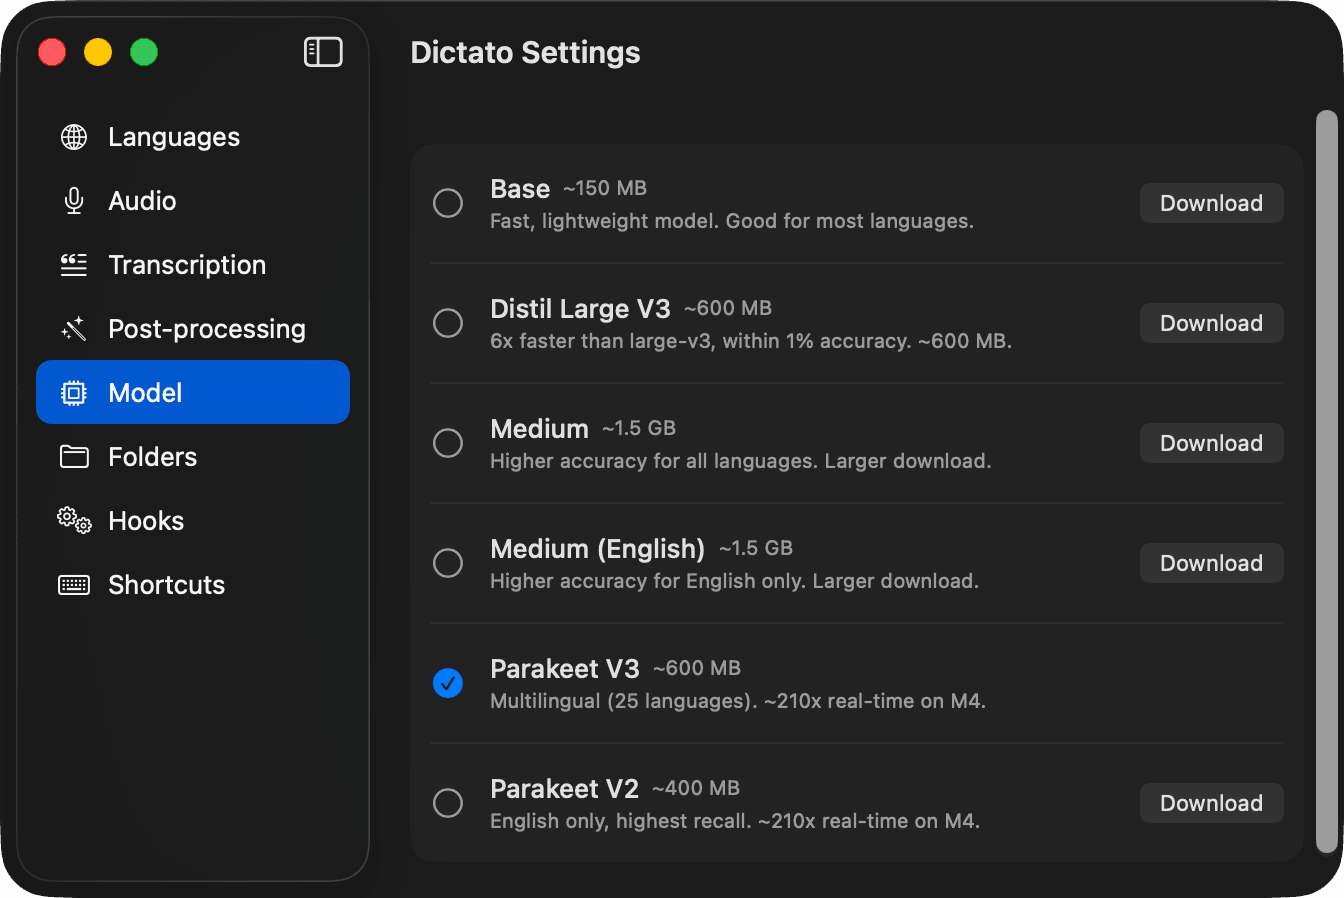Download the Parakeet V2 model

[1211, 803]
